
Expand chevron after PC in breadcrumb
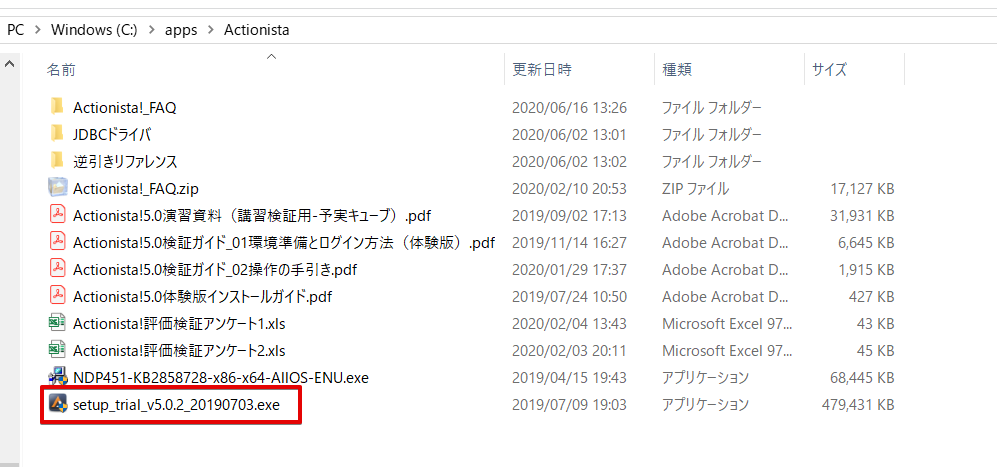[38, 30]
